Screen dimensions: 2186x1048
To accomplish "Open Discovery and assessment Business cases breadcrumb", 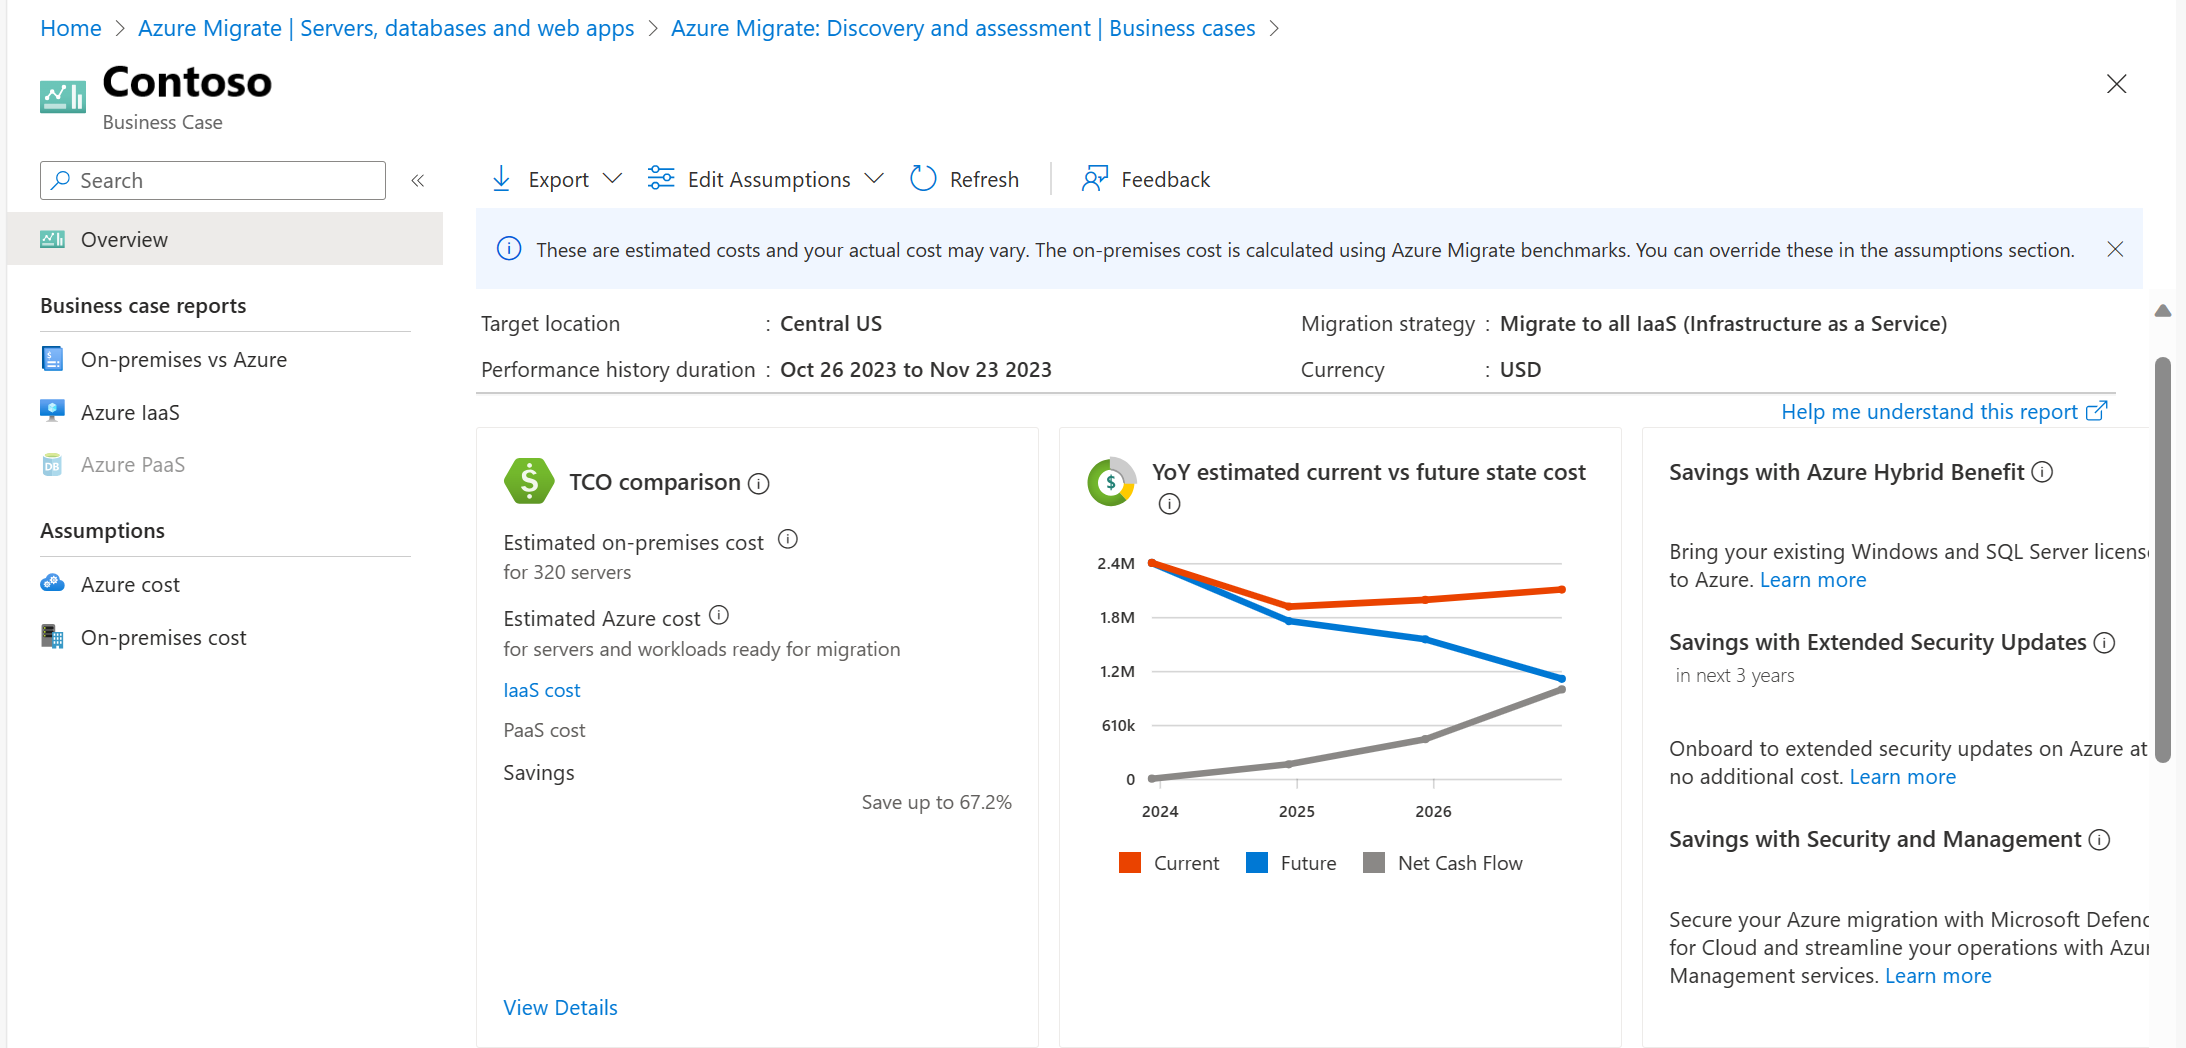I will click(x=963, y=28).
